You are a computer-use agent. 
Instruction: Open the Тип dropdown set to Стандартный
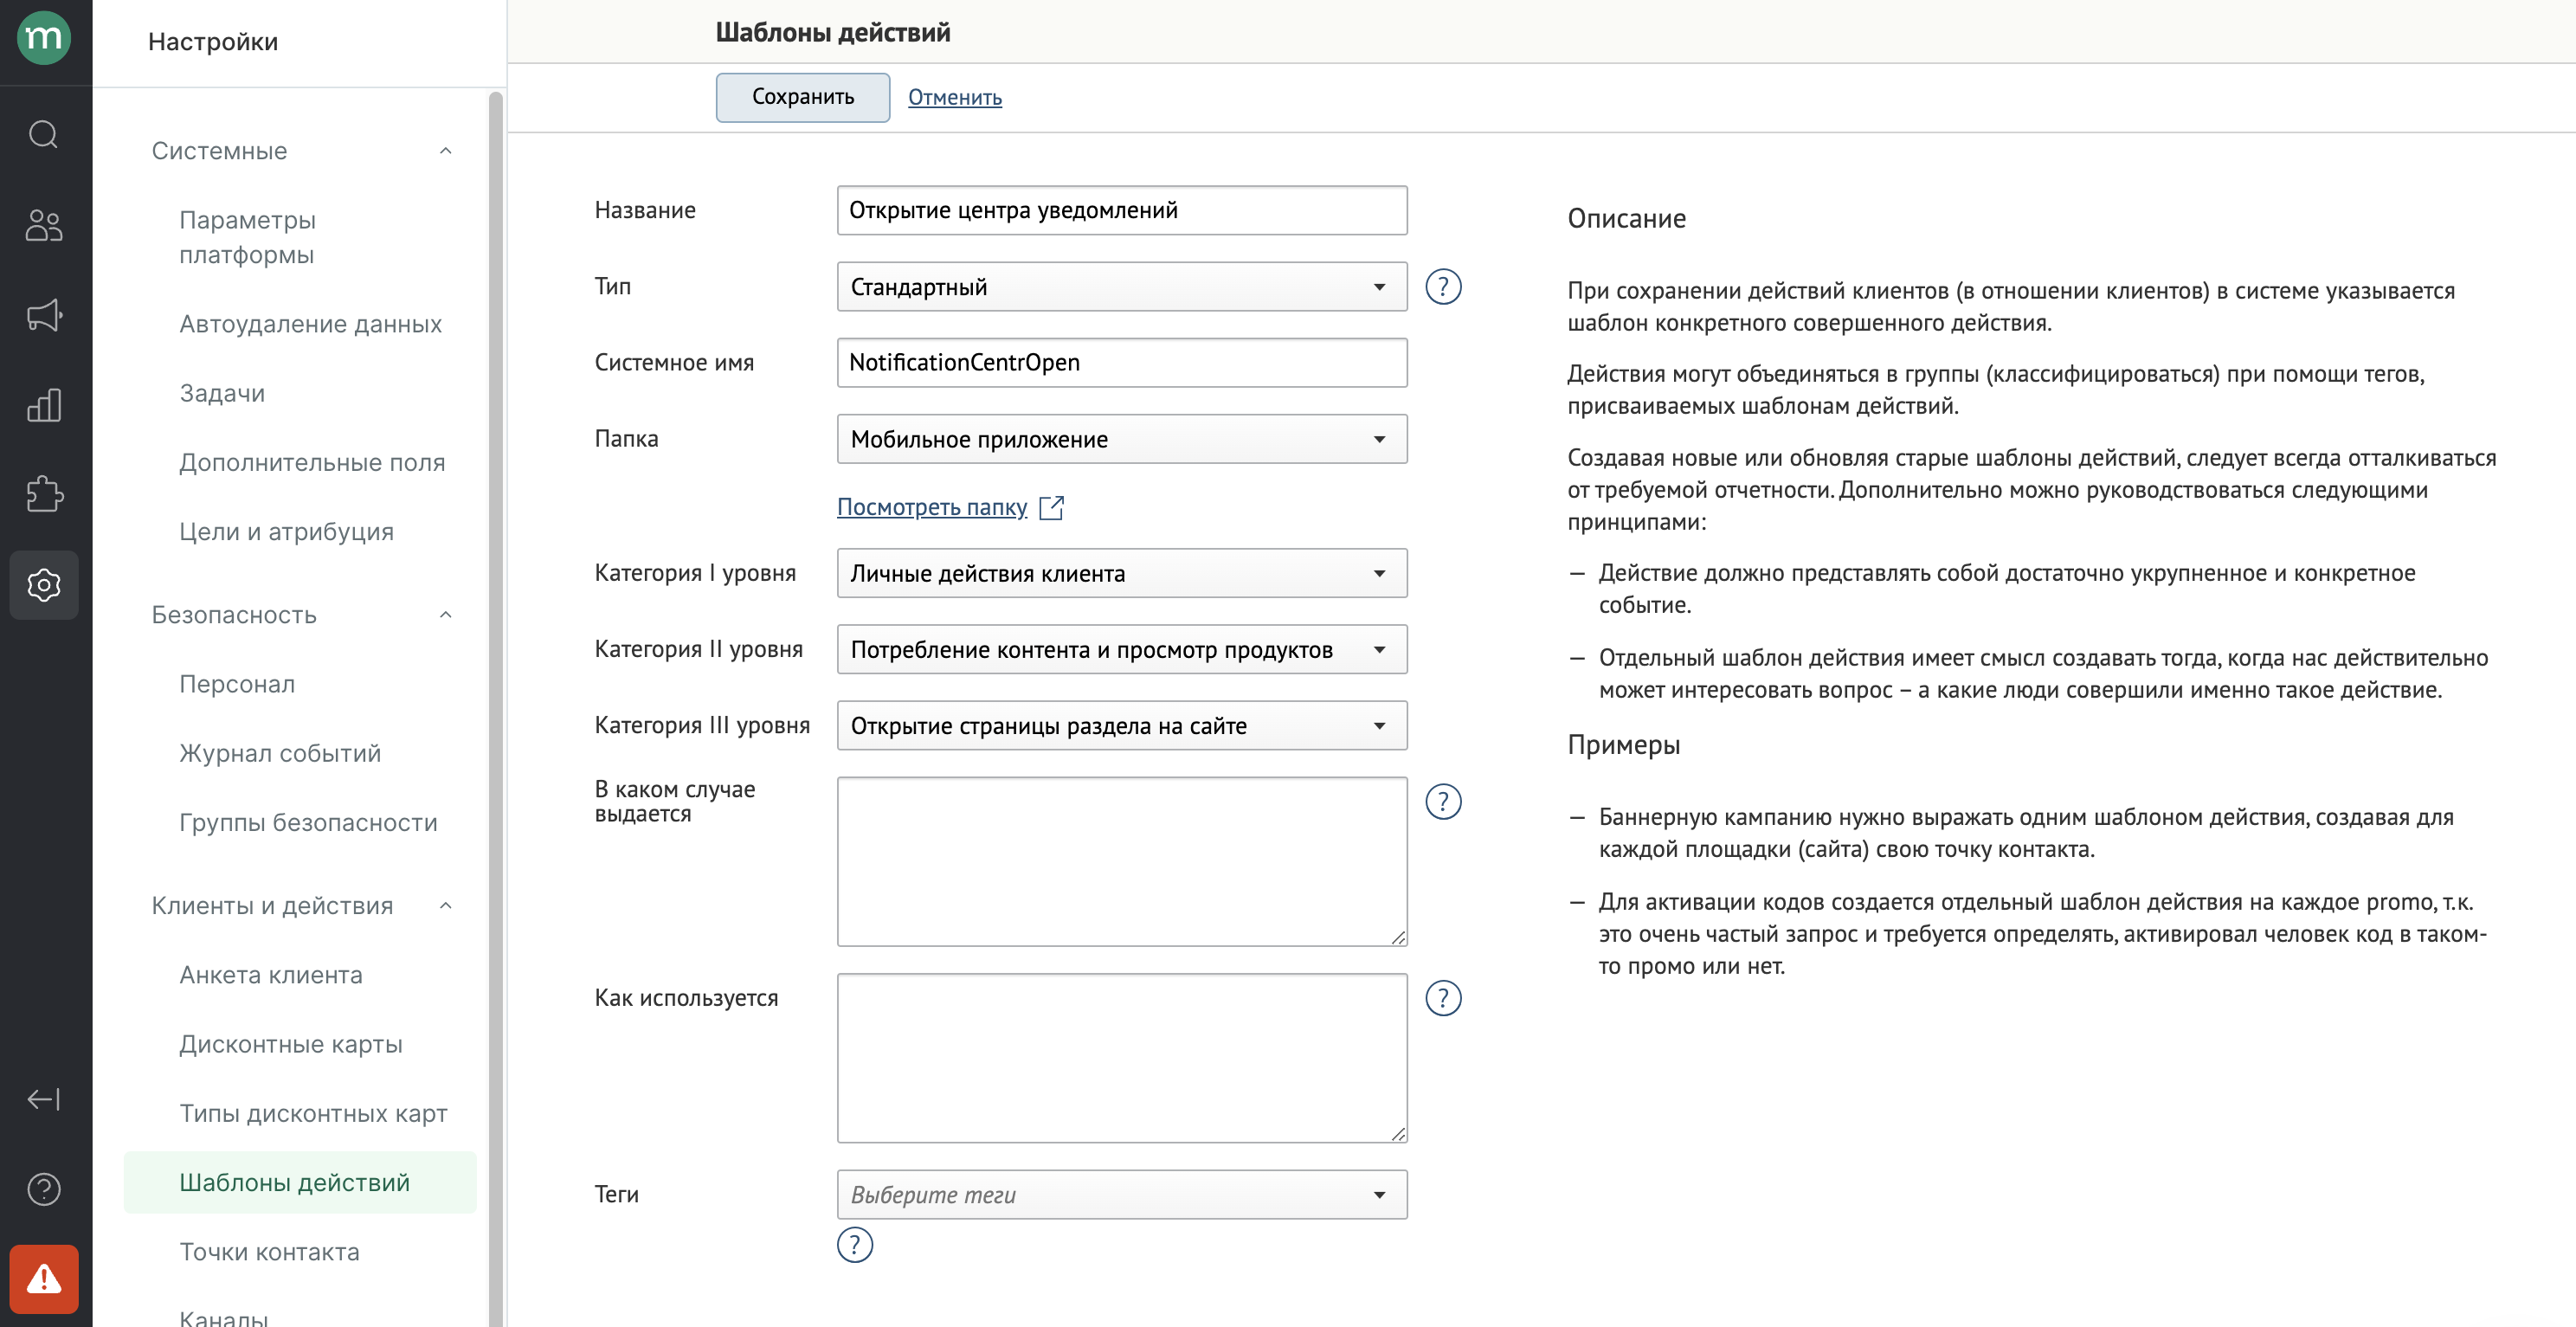(1122, 287)
